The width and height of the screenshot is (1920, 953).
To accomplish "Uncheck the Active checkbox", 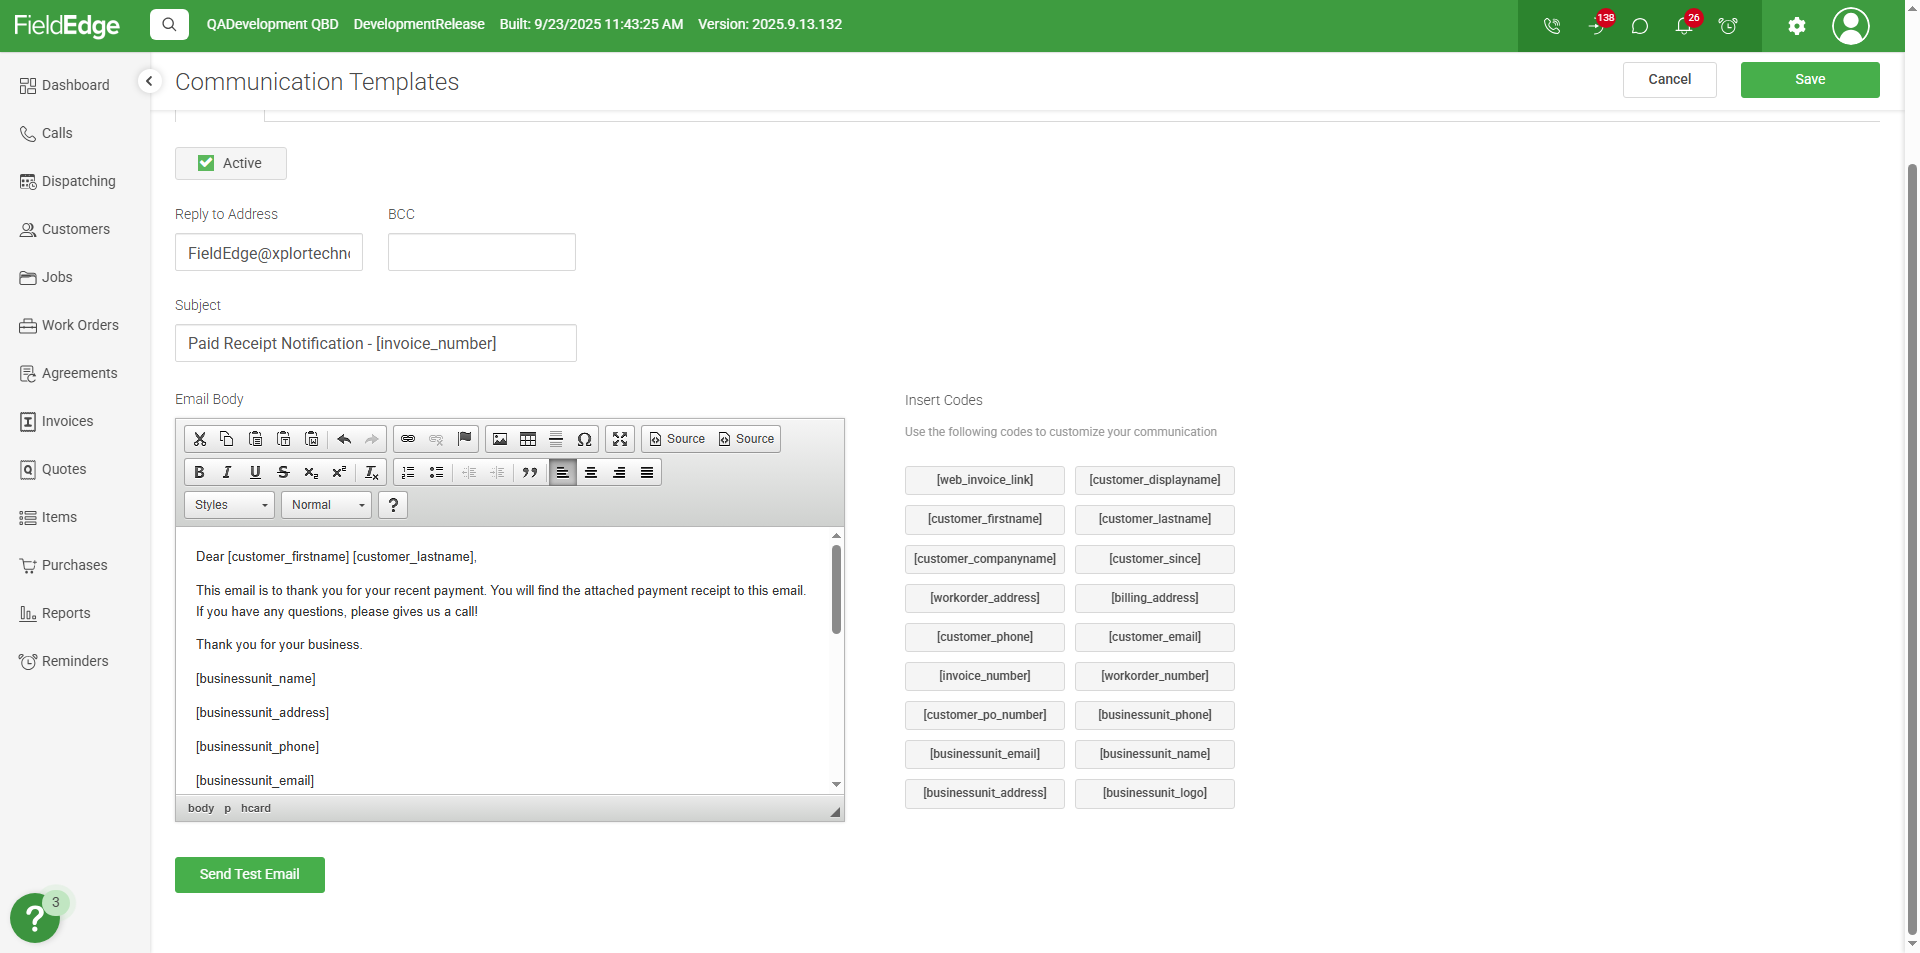I will pyautogui.click(x=205, y=163).
